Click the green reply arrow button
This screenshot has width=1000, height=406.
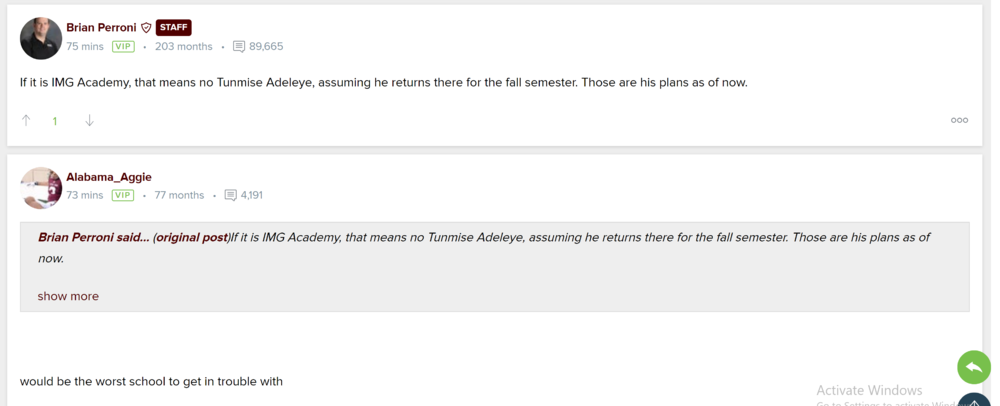(973, 367)
